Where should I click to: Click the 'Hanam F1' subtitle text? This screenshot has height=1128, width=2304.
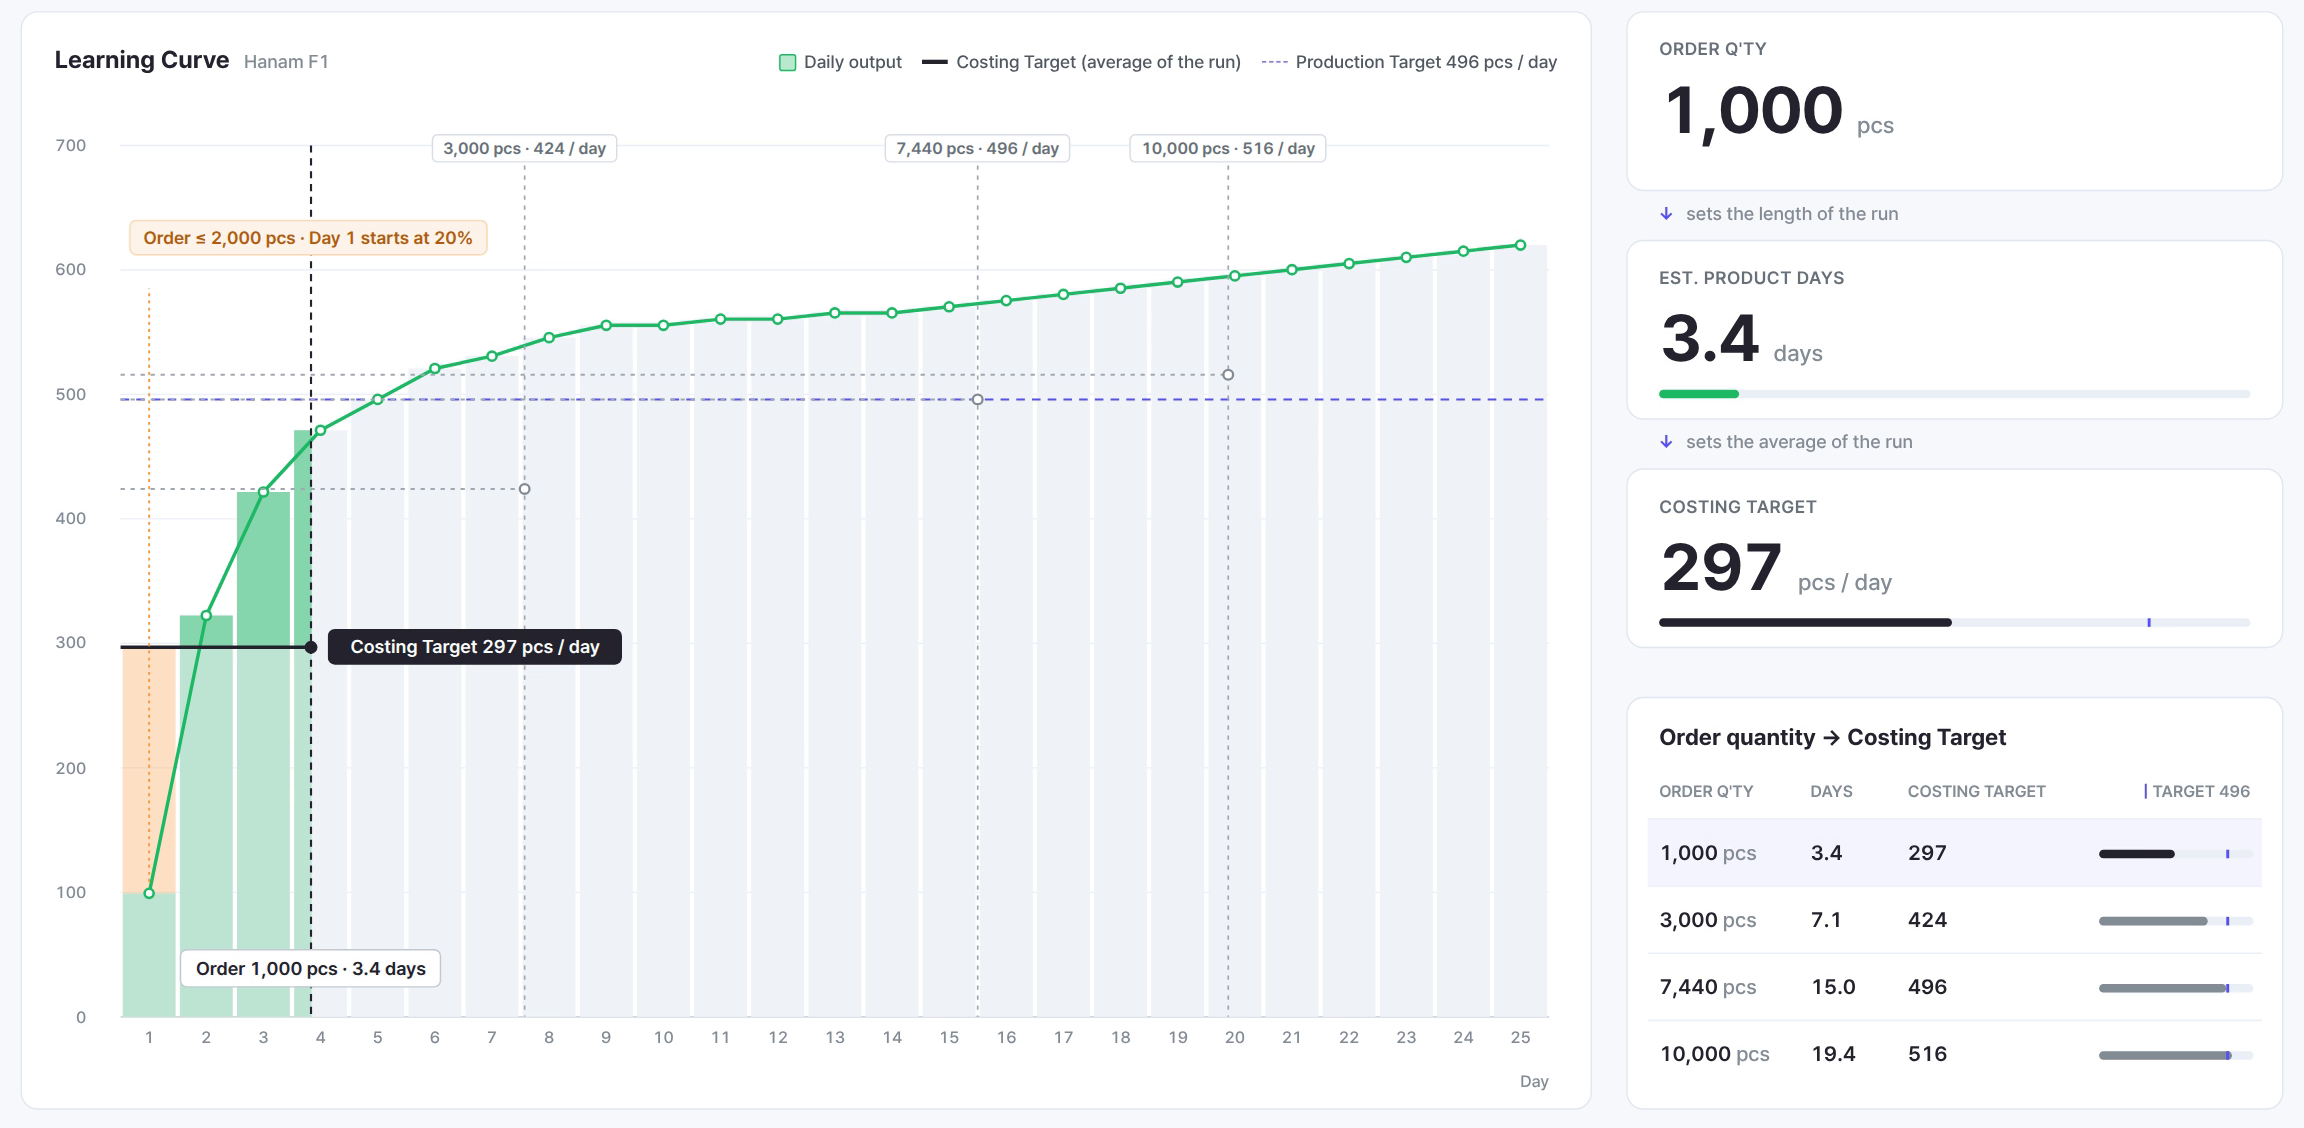click(286, 62)
